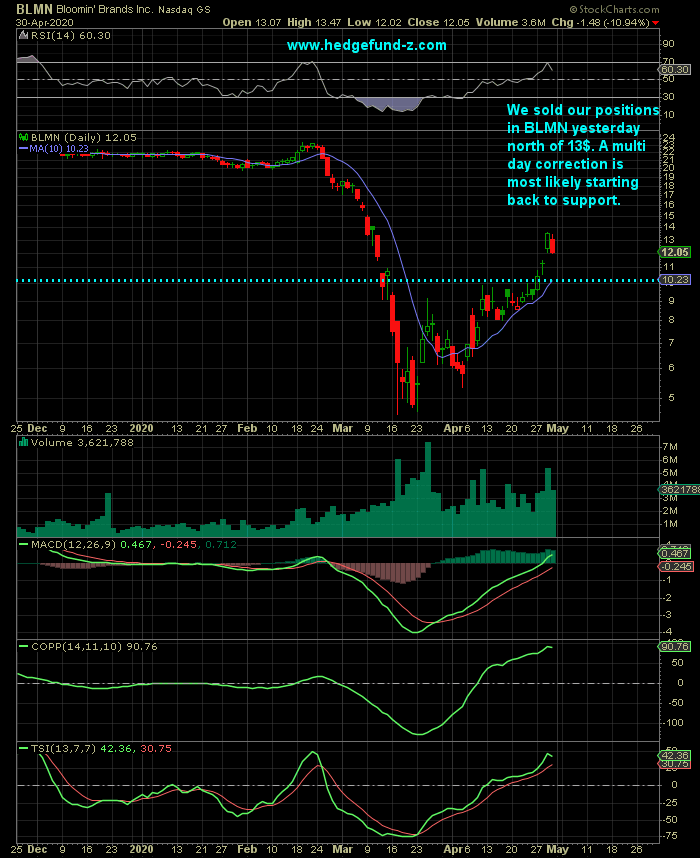The image size is (700, 858).
Task: Click the Nasdaq GS exchange label
Action: (x=184, y=10)
